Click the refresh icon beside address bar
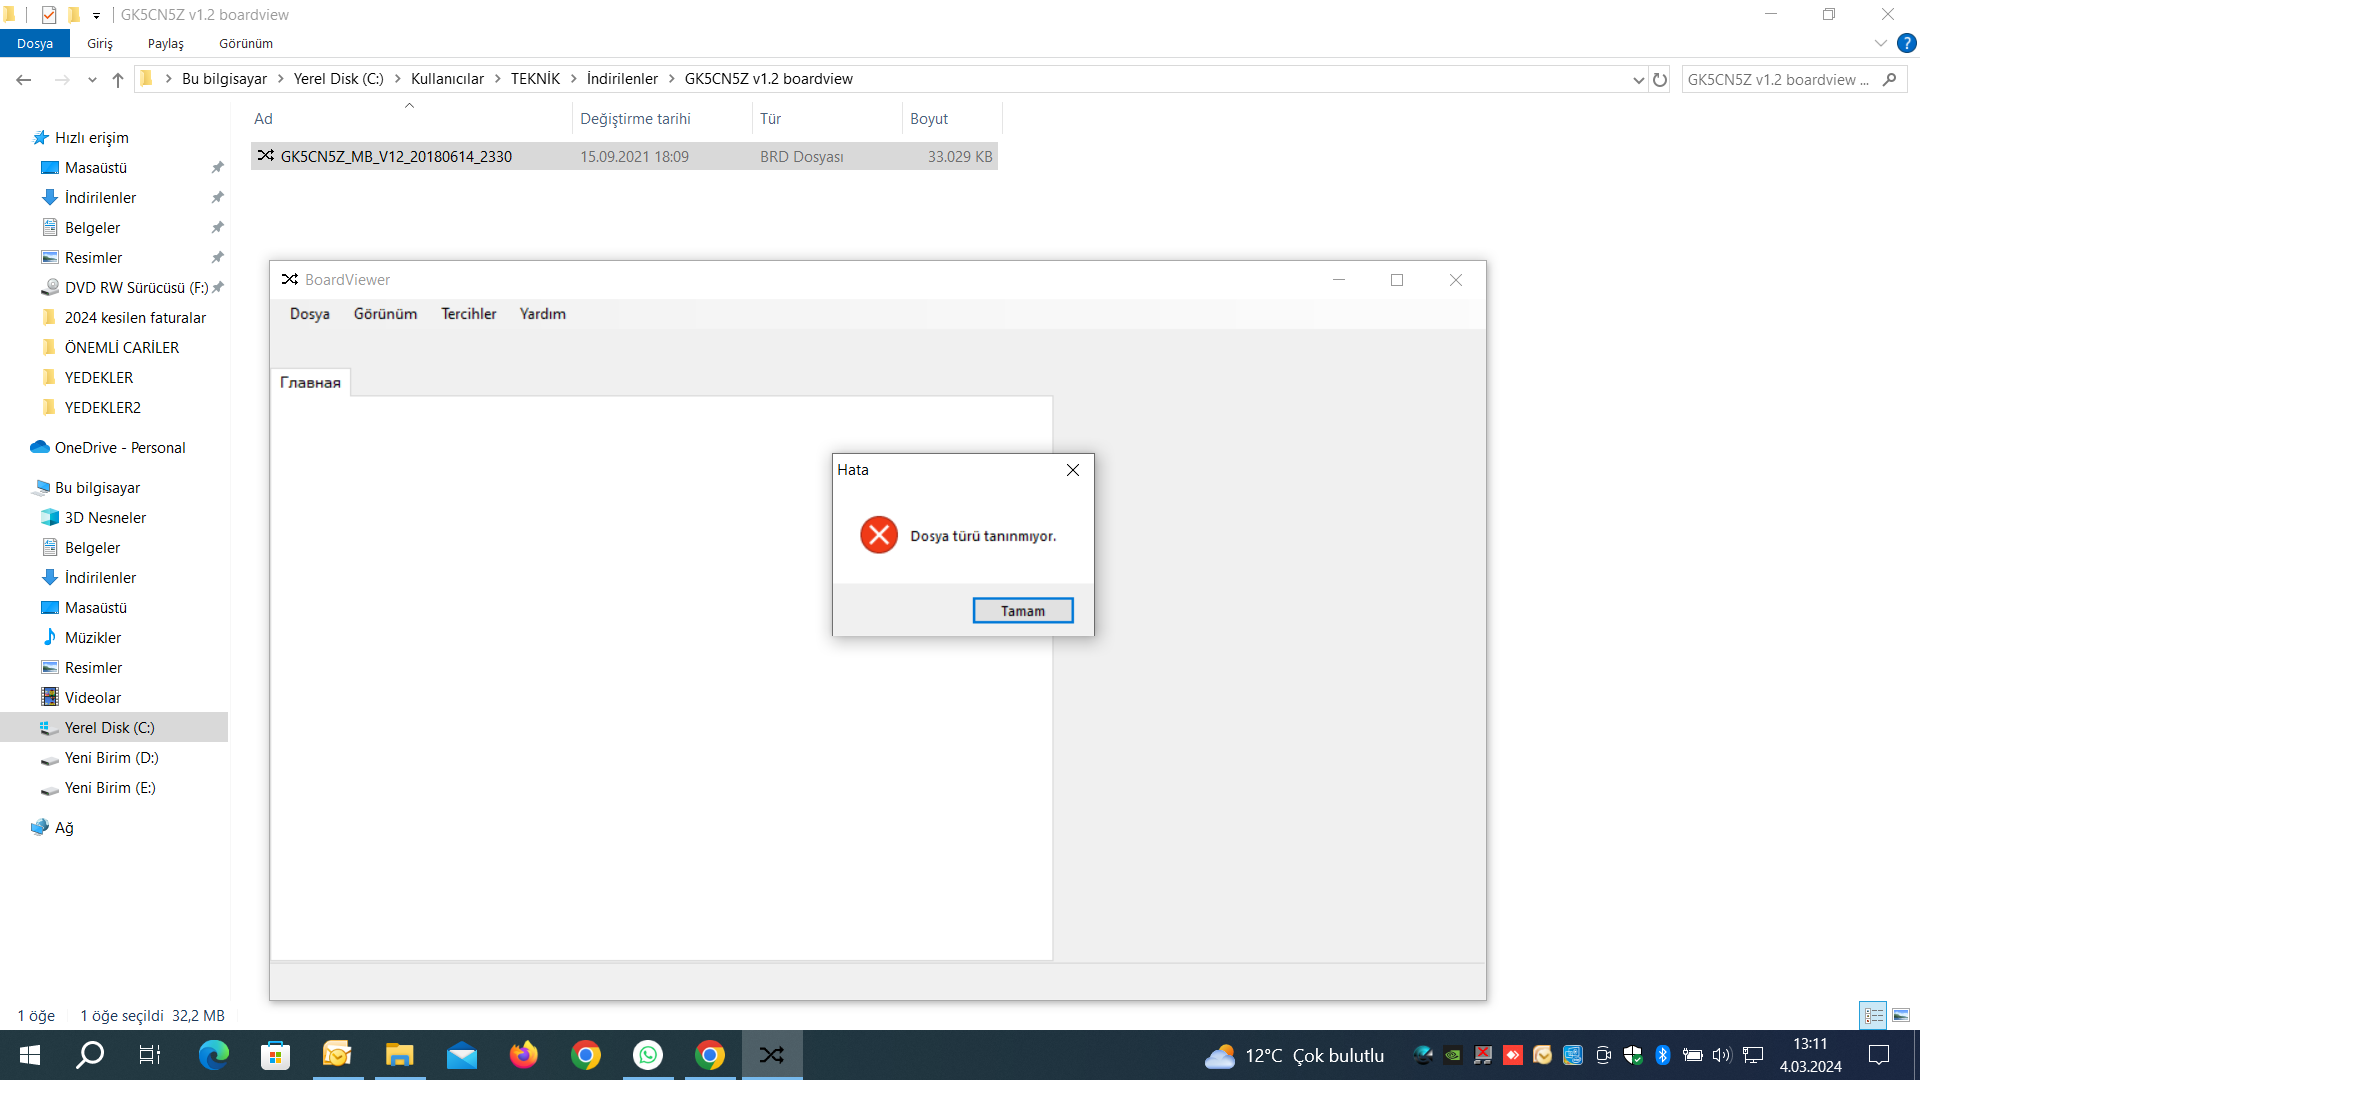The image size is (2362, 1118). (x=1660, y=79)
